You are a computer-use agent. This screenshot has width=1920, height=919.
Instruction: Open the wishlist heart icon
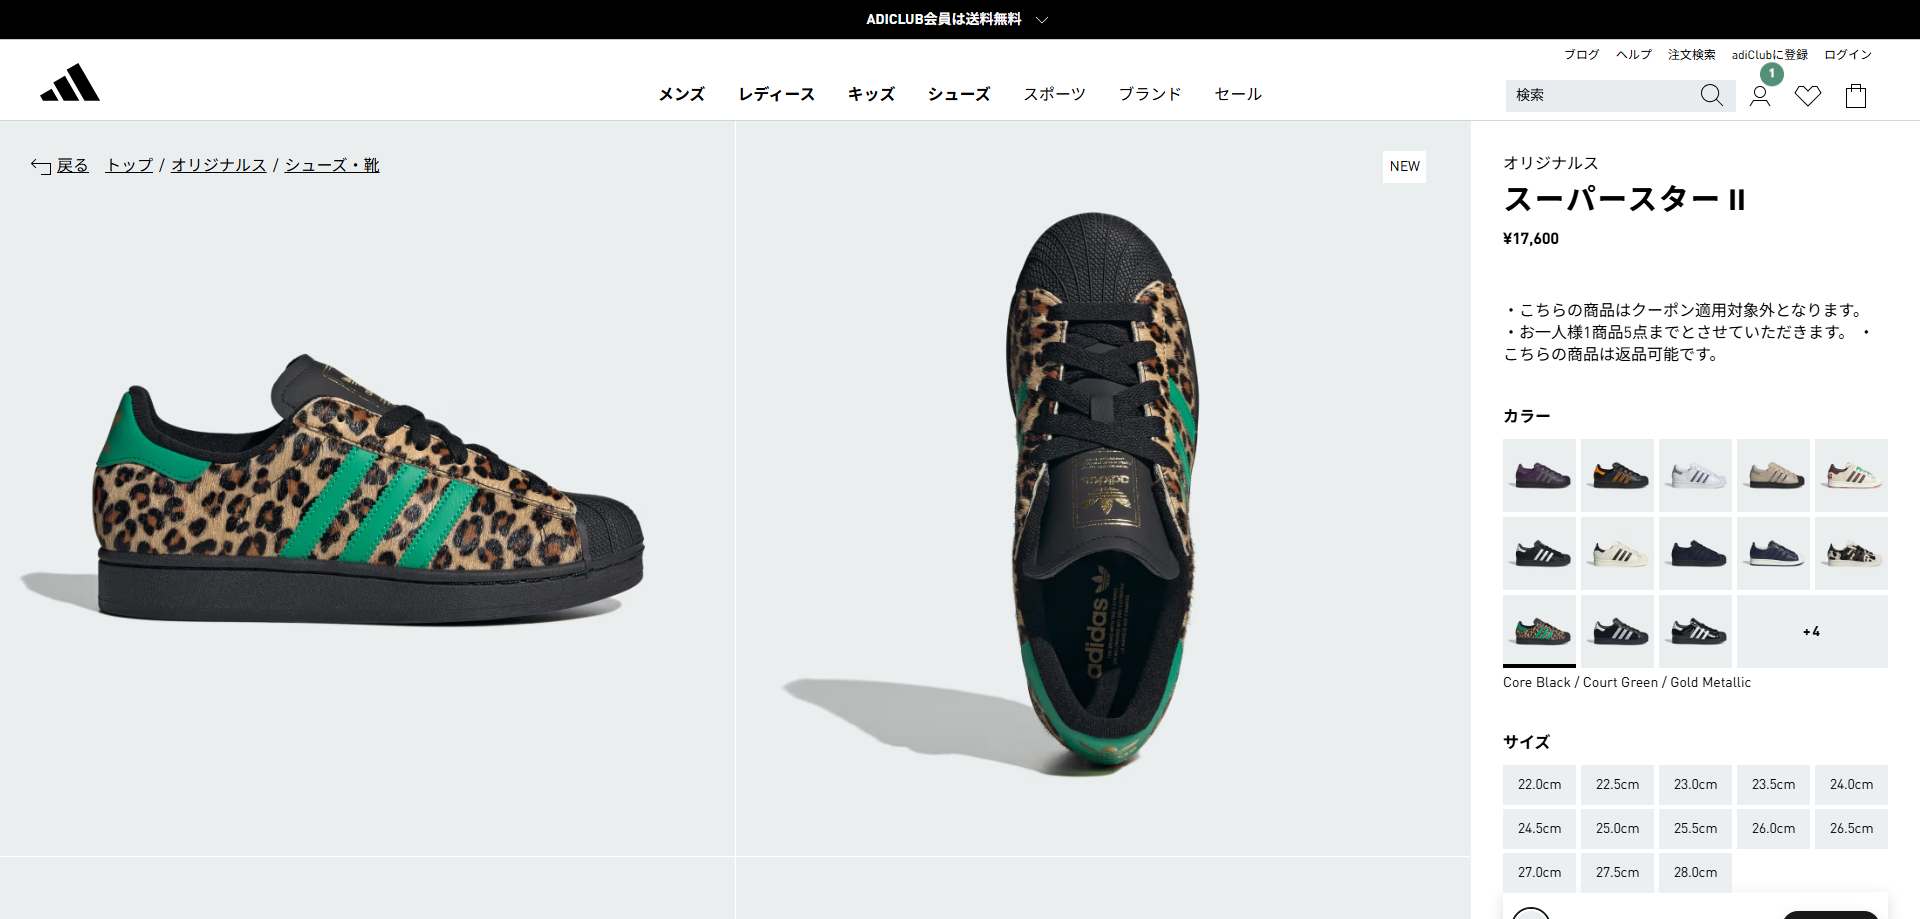coord(1808,96)
